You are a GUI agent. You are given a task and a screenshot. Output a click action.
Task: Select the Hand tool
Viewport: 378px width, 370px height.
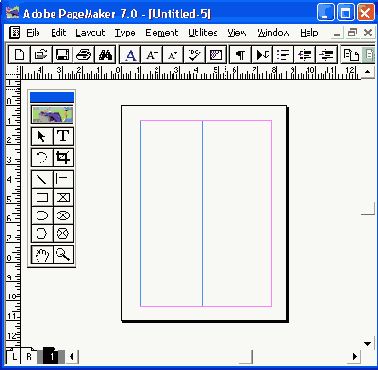click(42, 255)
